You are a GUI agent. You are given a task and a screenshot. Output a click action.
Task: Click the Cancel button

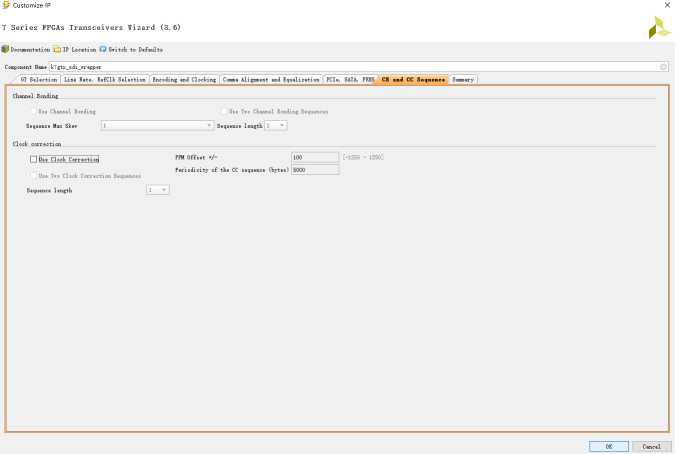[x=651, y=446]
